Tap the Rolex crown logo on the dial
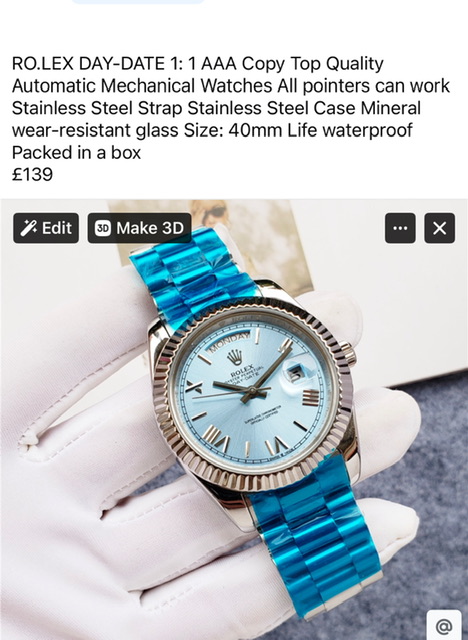Image resolution: width=468 pixels, height=640 pixels. pos(235,357)
